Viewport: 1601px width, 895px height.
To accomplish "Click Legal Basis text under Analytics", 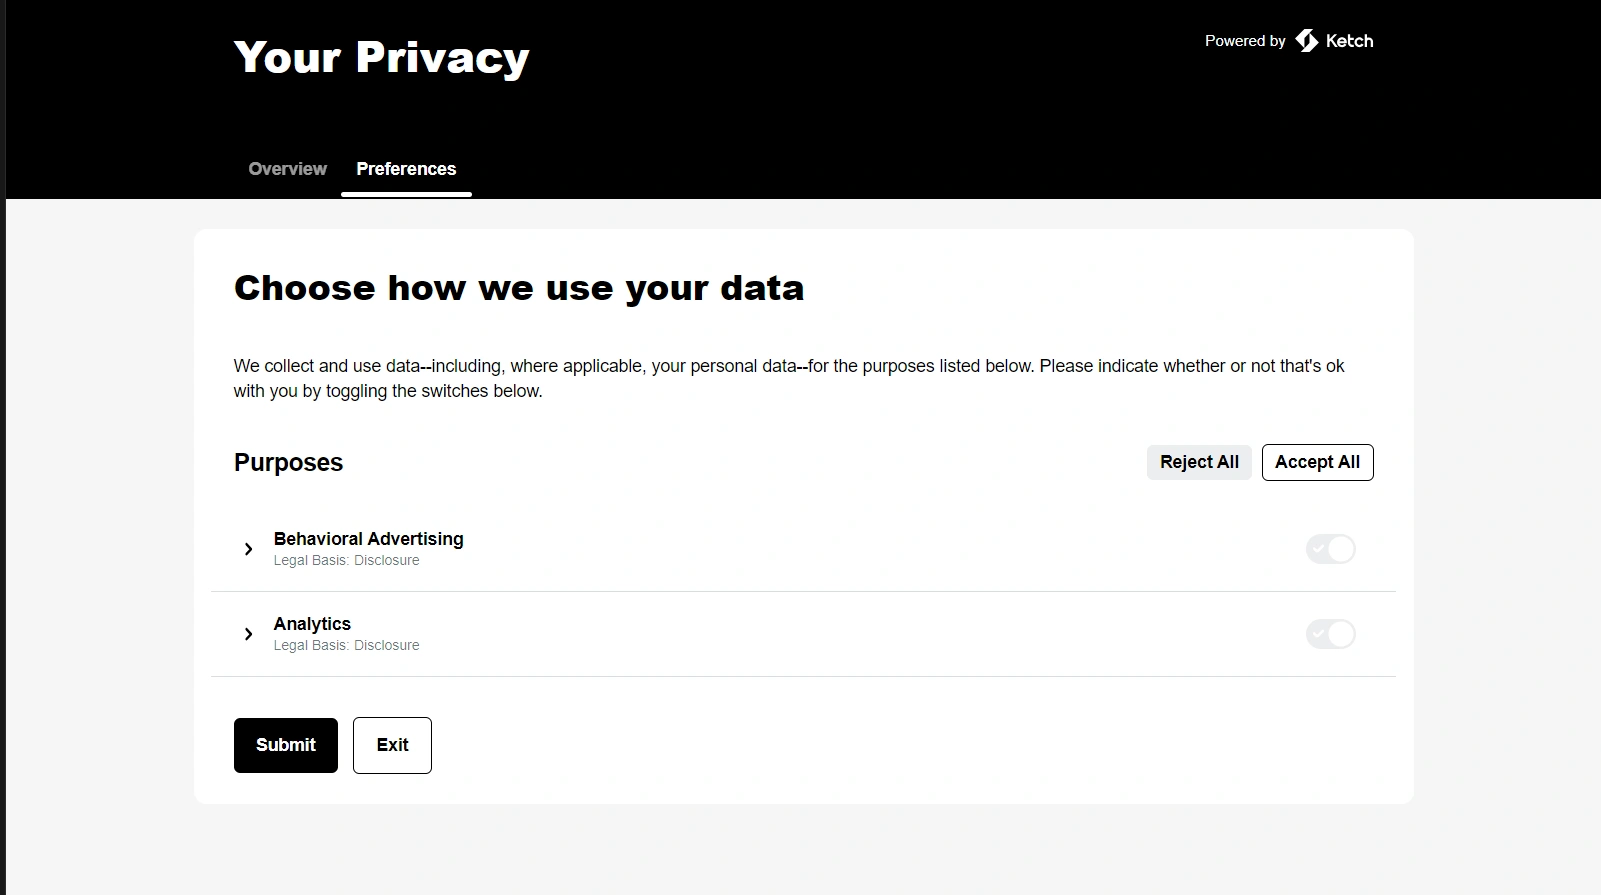I will 346,646.
